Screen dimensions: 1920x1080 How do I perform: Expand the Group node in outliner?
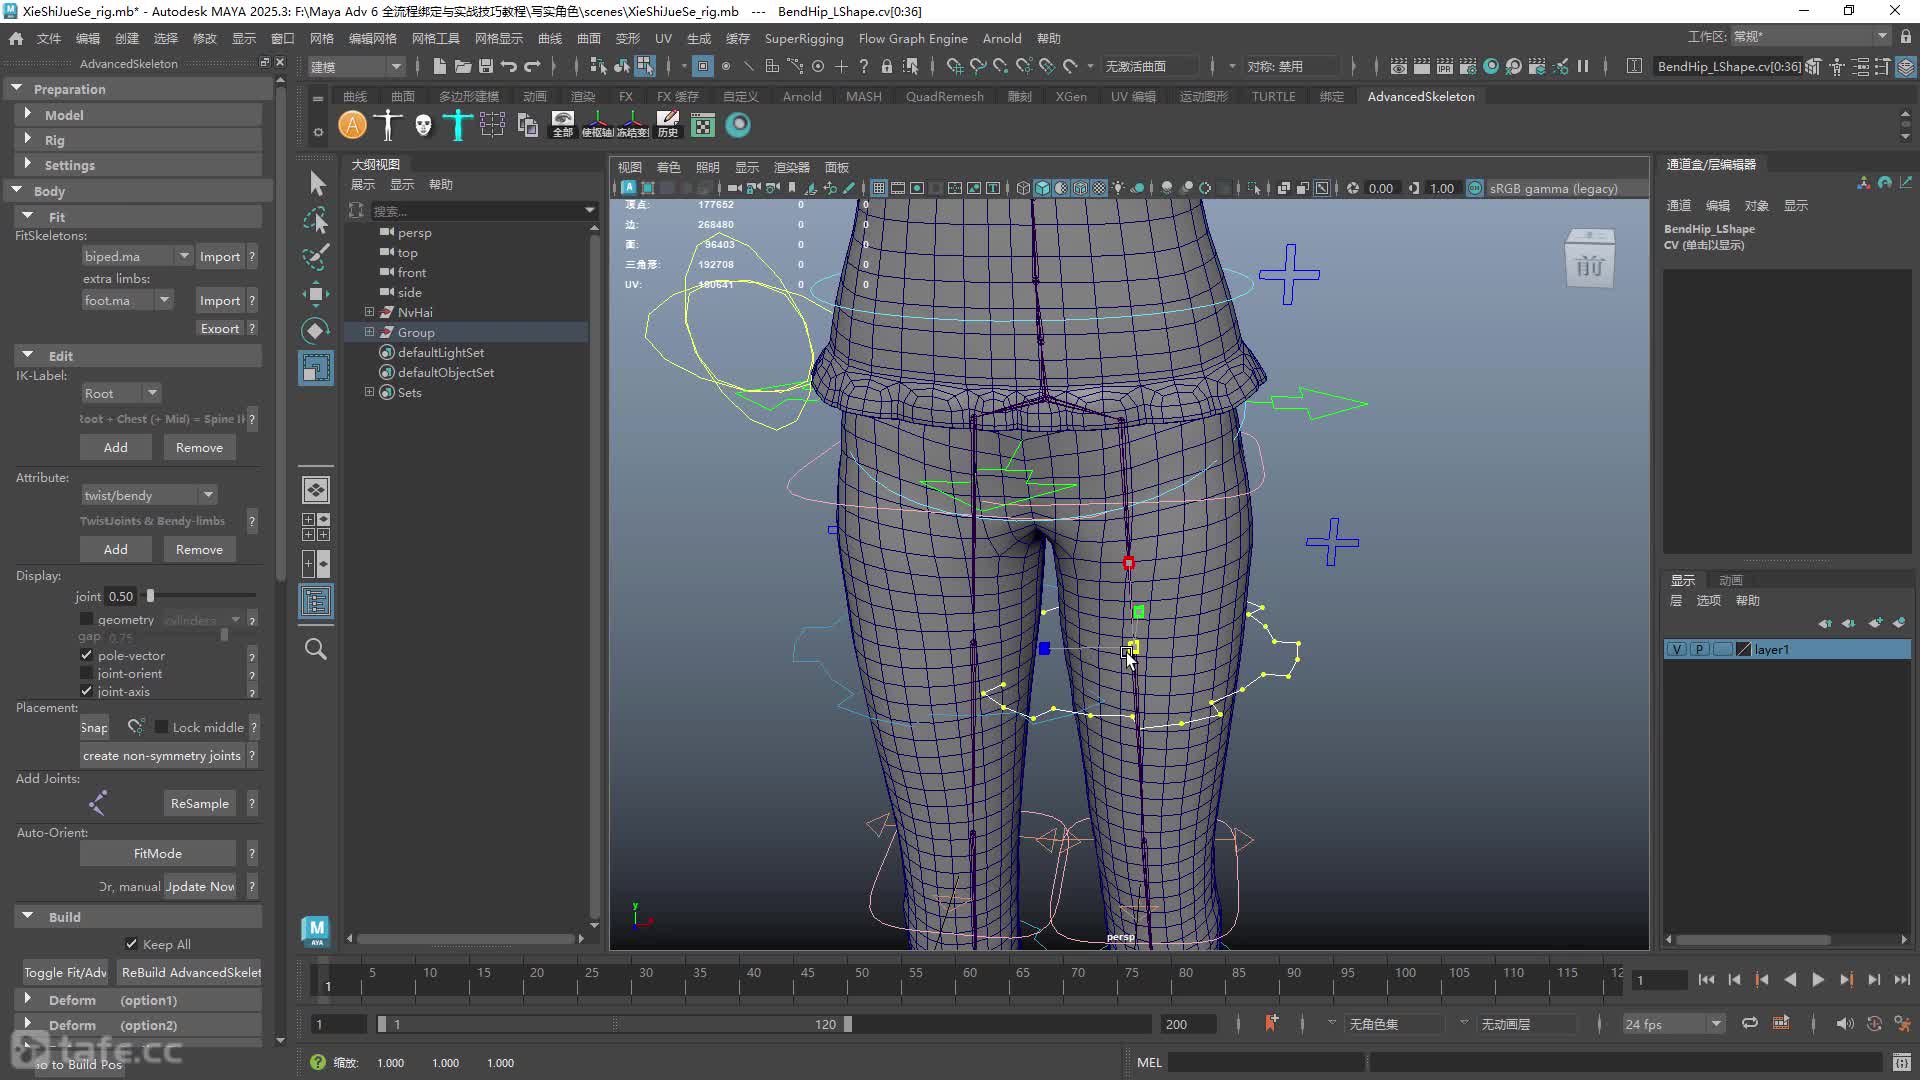(370, 332)
